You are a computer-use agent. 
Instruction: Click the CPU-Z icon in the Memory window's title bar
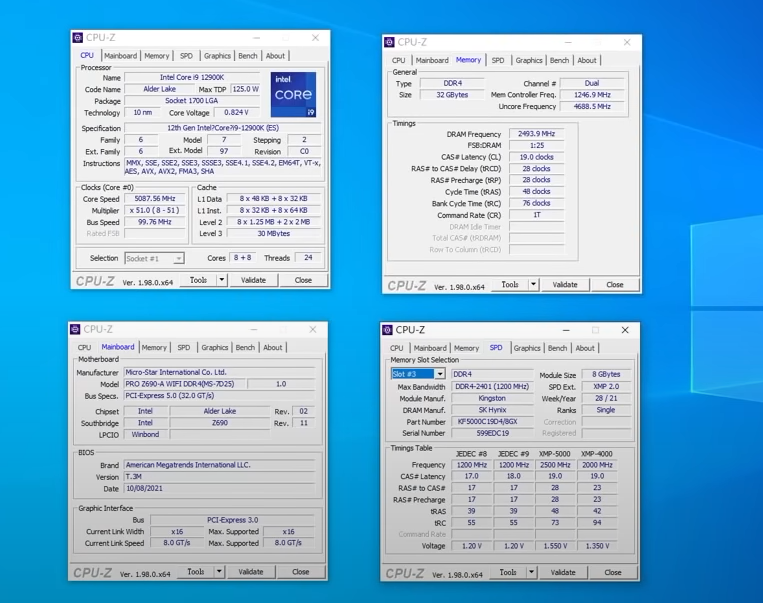coord(389,42)
